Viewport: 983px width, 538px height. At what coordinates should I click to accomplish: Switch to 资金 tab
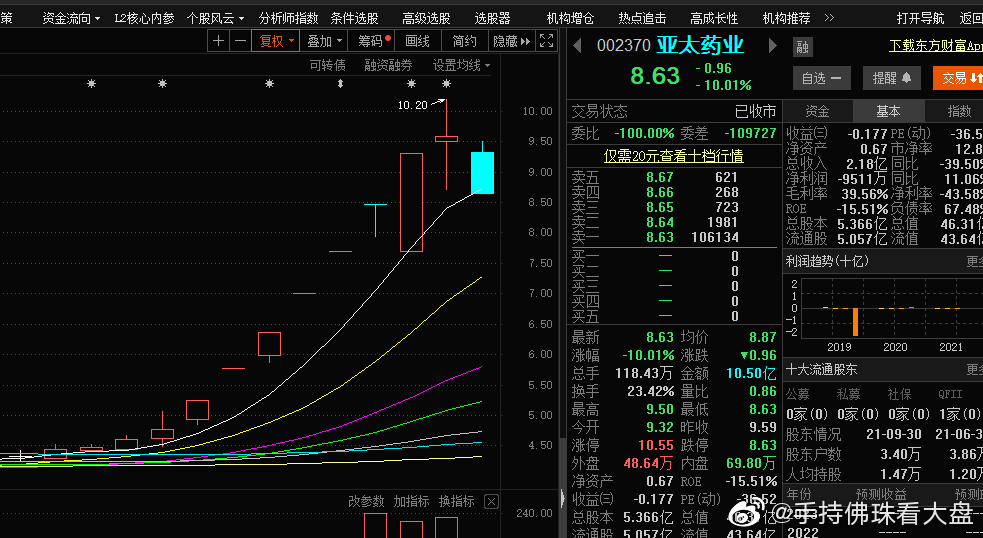point(817,111)
